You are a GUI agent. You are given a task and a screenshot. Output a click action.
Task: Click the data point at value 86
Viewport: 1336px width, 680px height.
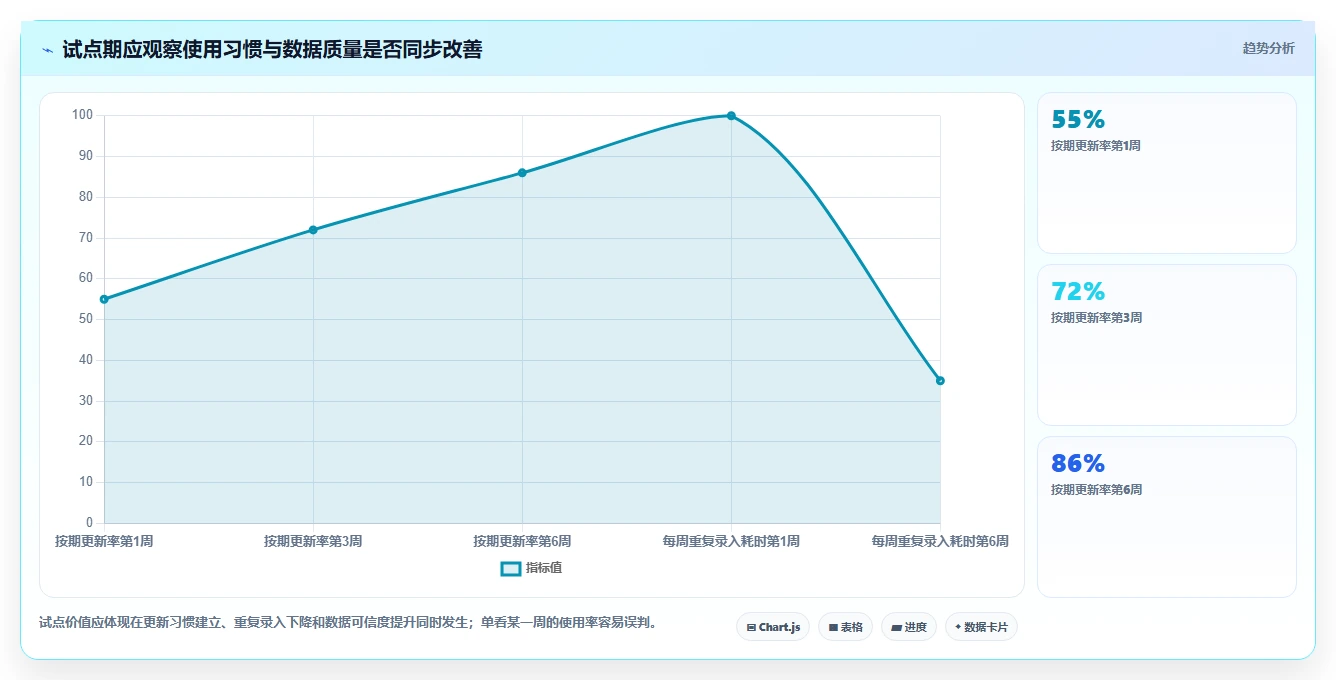(x=522, y=173)
